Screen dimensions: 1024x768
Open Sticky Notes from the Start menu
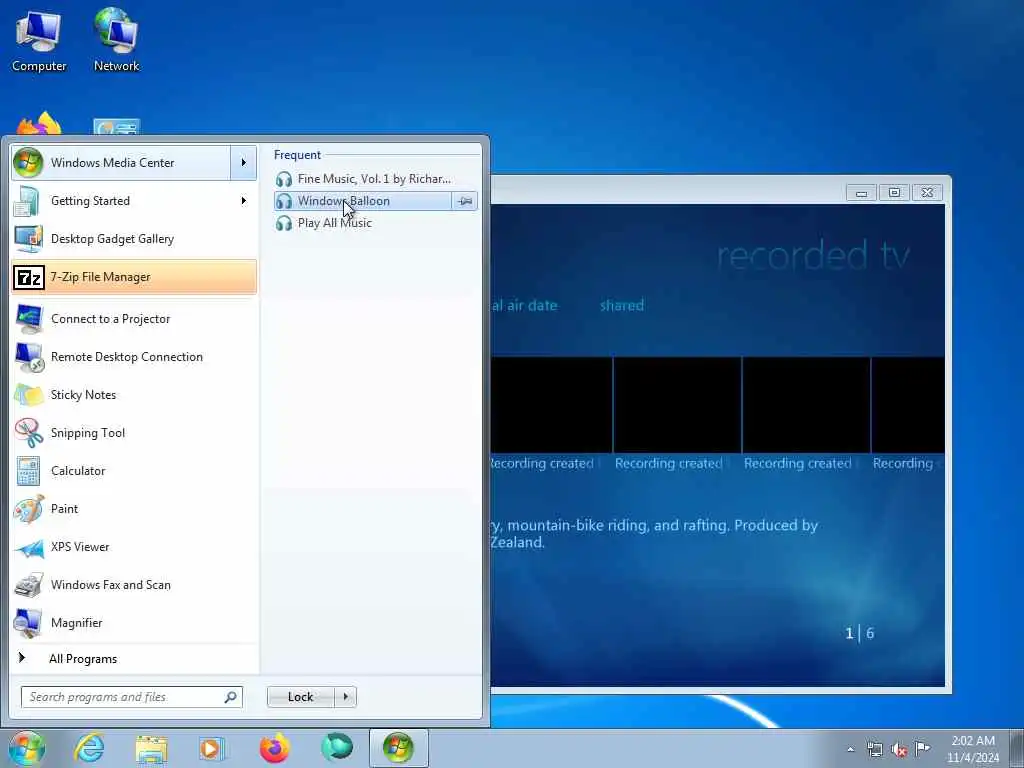tap(134, 395)
